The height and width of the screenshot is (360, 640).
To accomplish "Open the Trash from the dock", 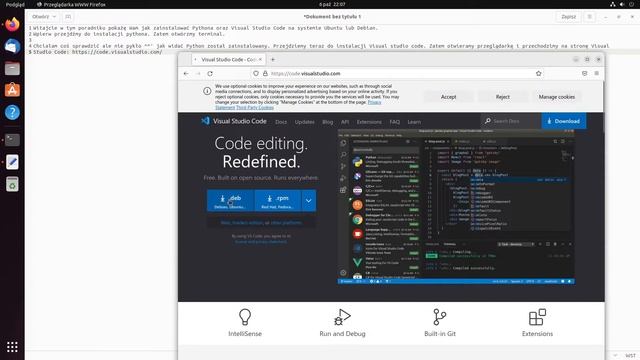I will [x=12, y=184].
